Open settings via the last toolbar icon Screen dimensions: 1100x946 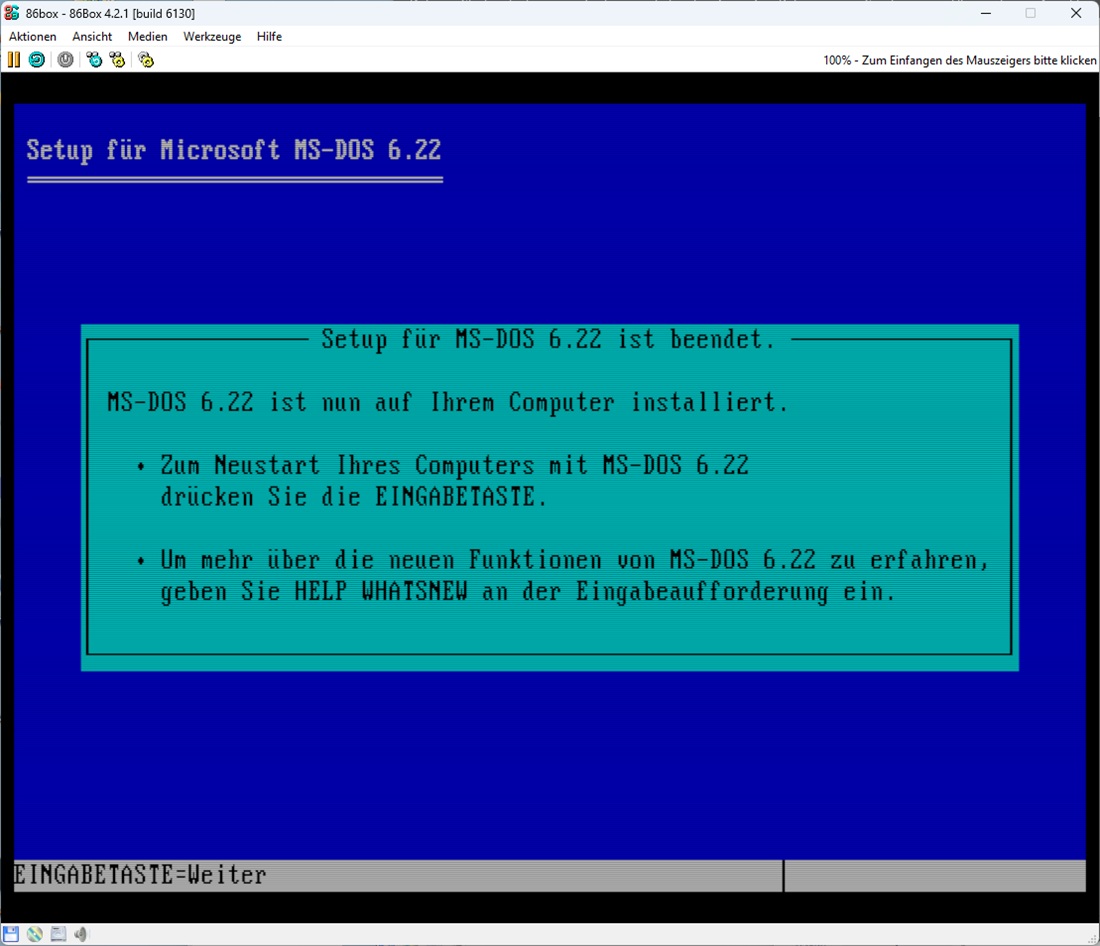point(146,60)
